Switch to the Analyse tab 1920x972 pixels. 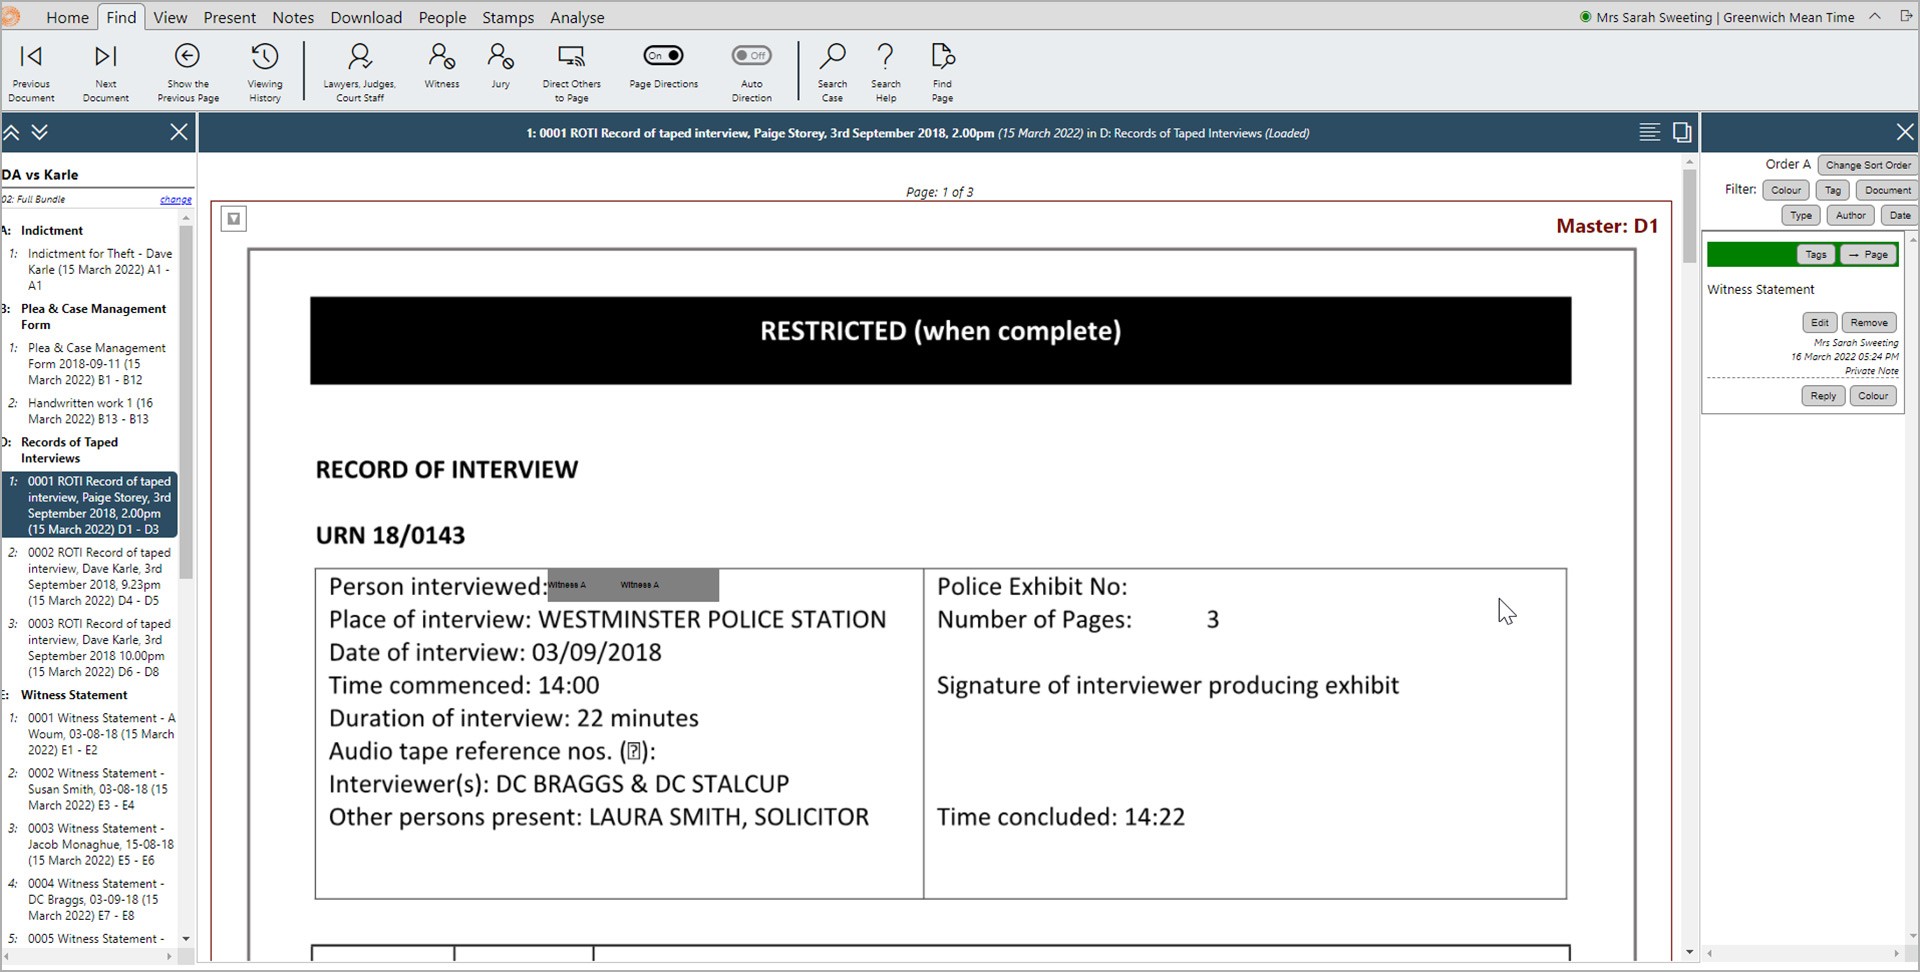[577, 17]
